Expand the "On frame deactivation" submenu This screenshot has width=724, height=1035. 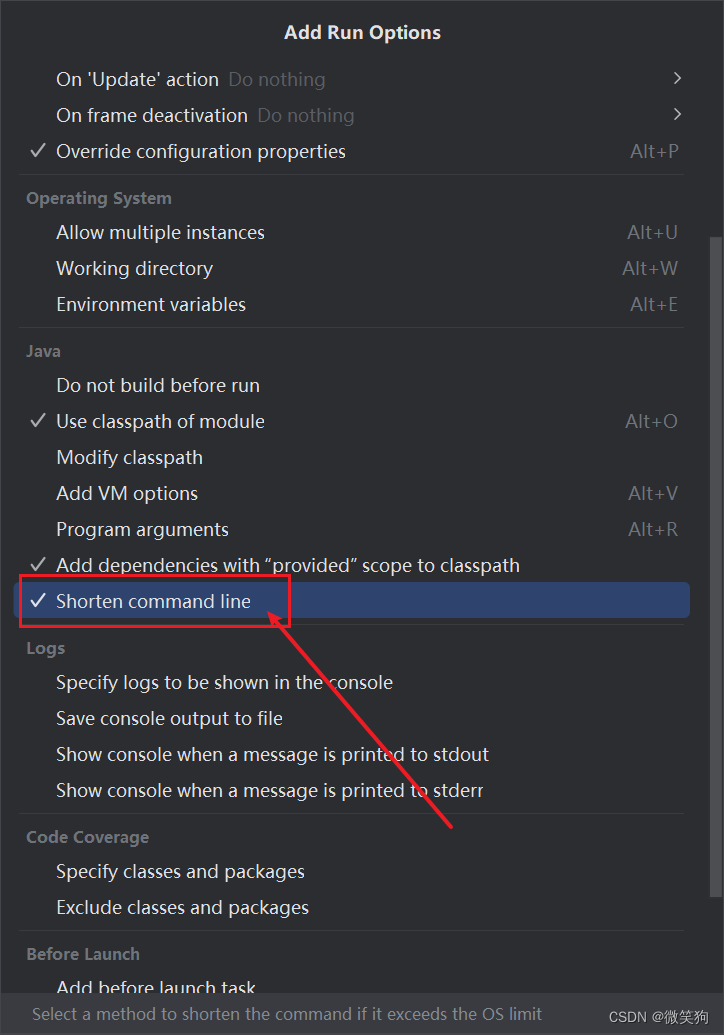click(x=152, y=115)
